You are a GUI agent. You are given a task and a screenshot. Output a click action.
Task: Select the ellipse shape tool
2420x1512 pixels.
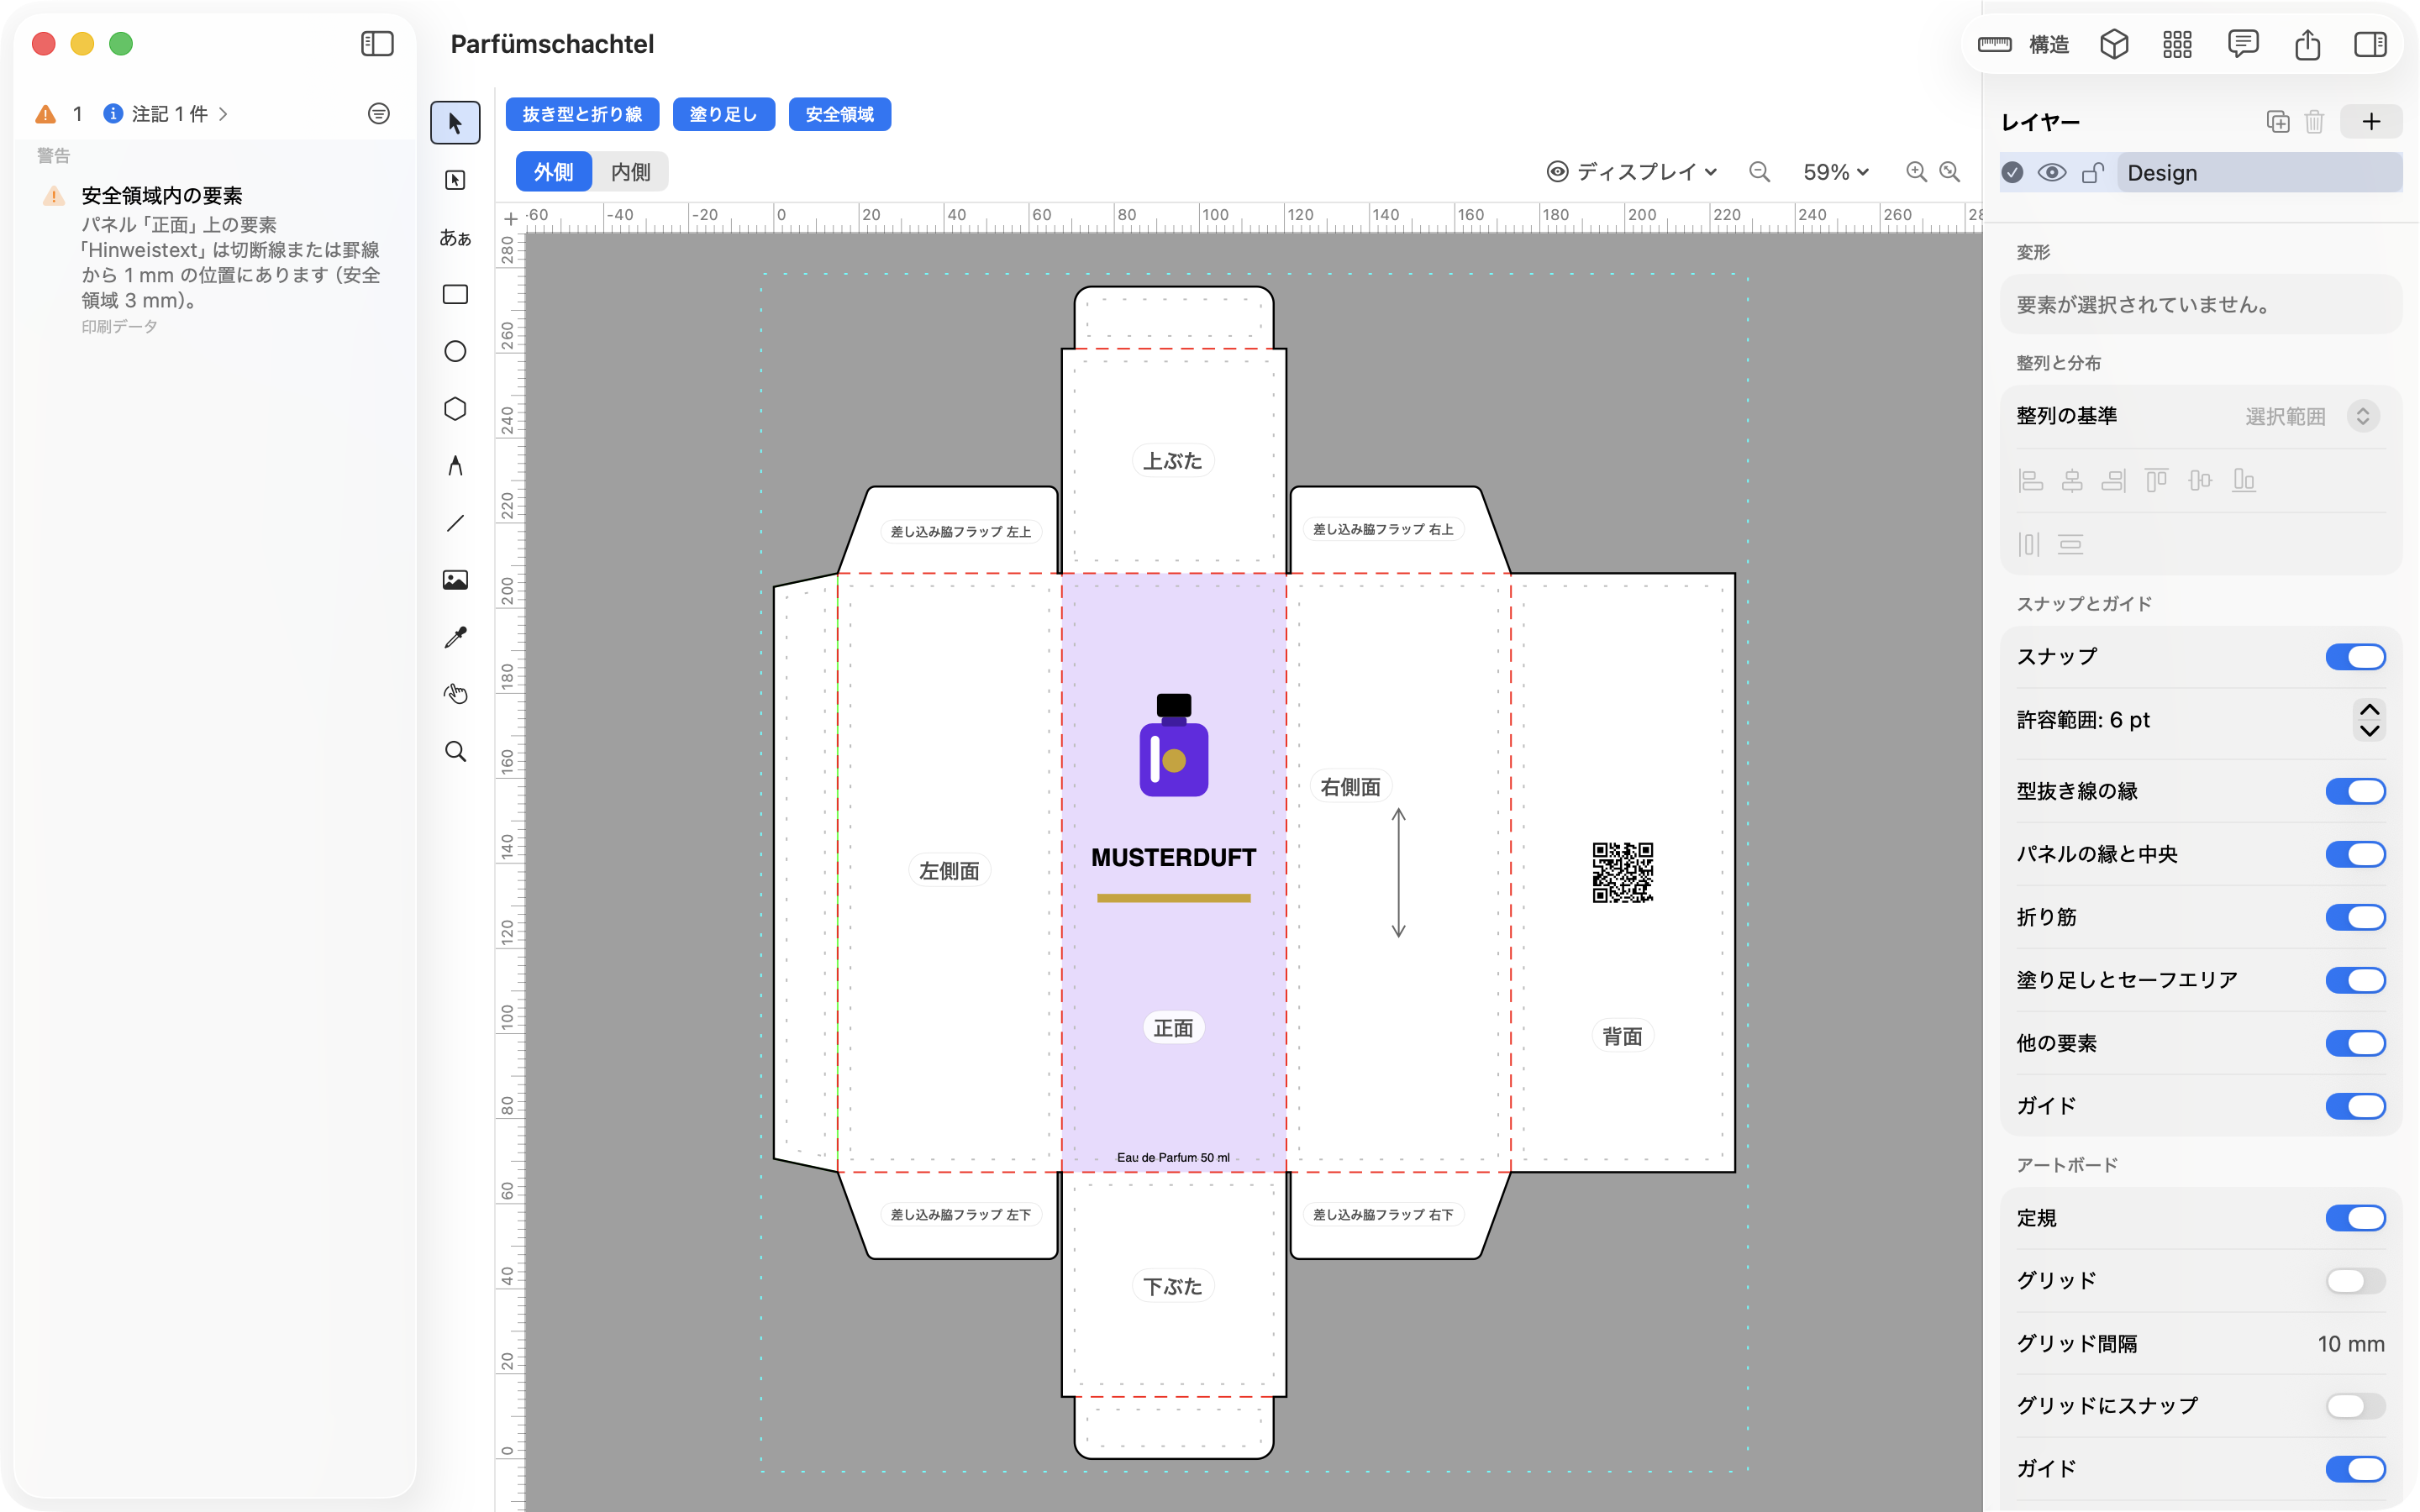[455, 351]
